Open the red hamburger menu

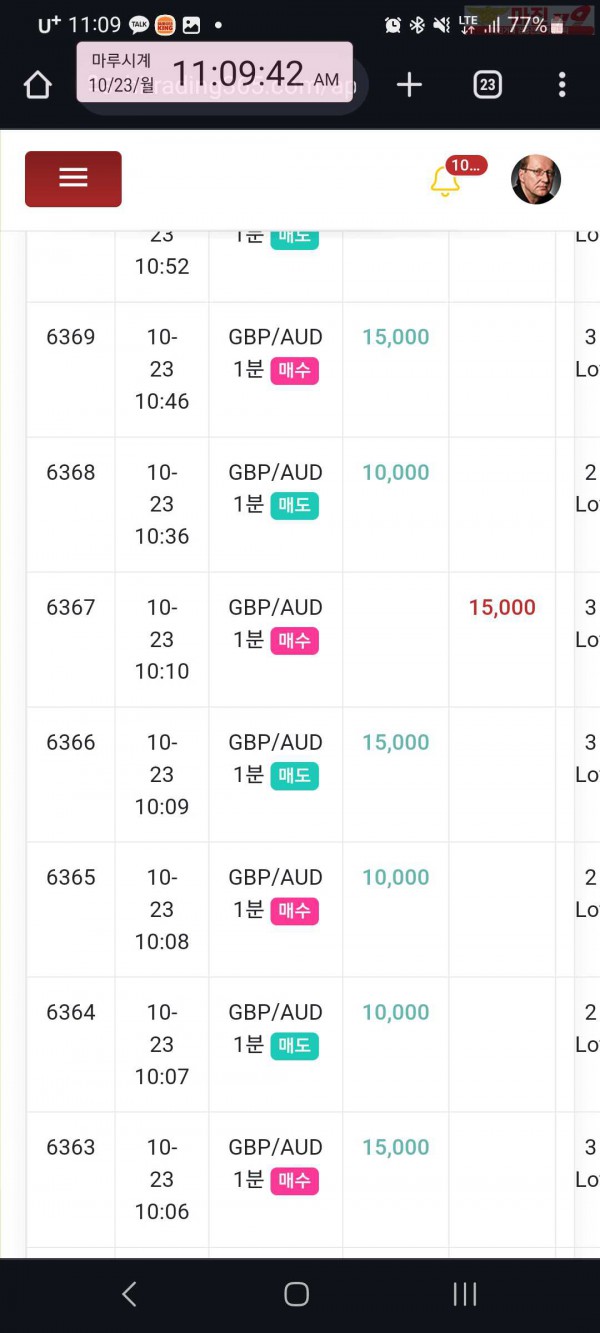point(73,179)
